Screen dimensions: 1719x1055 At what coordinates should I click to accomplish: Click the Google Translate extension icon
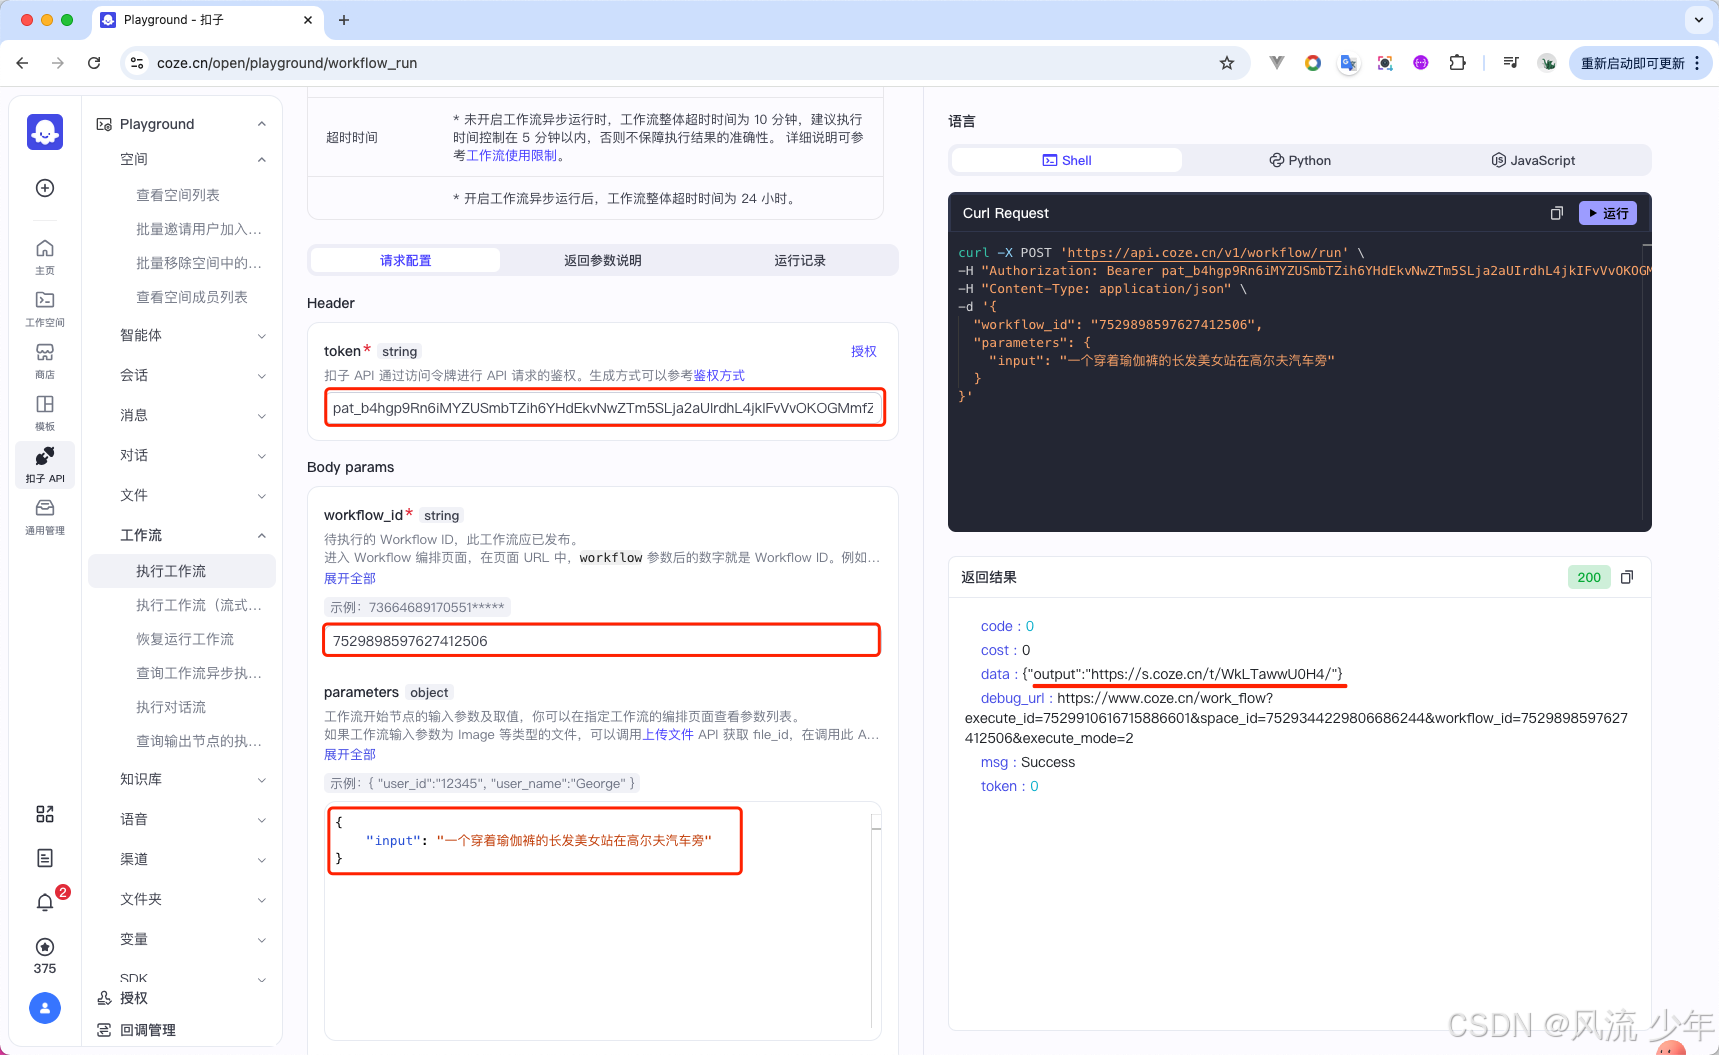(1349, 63)
